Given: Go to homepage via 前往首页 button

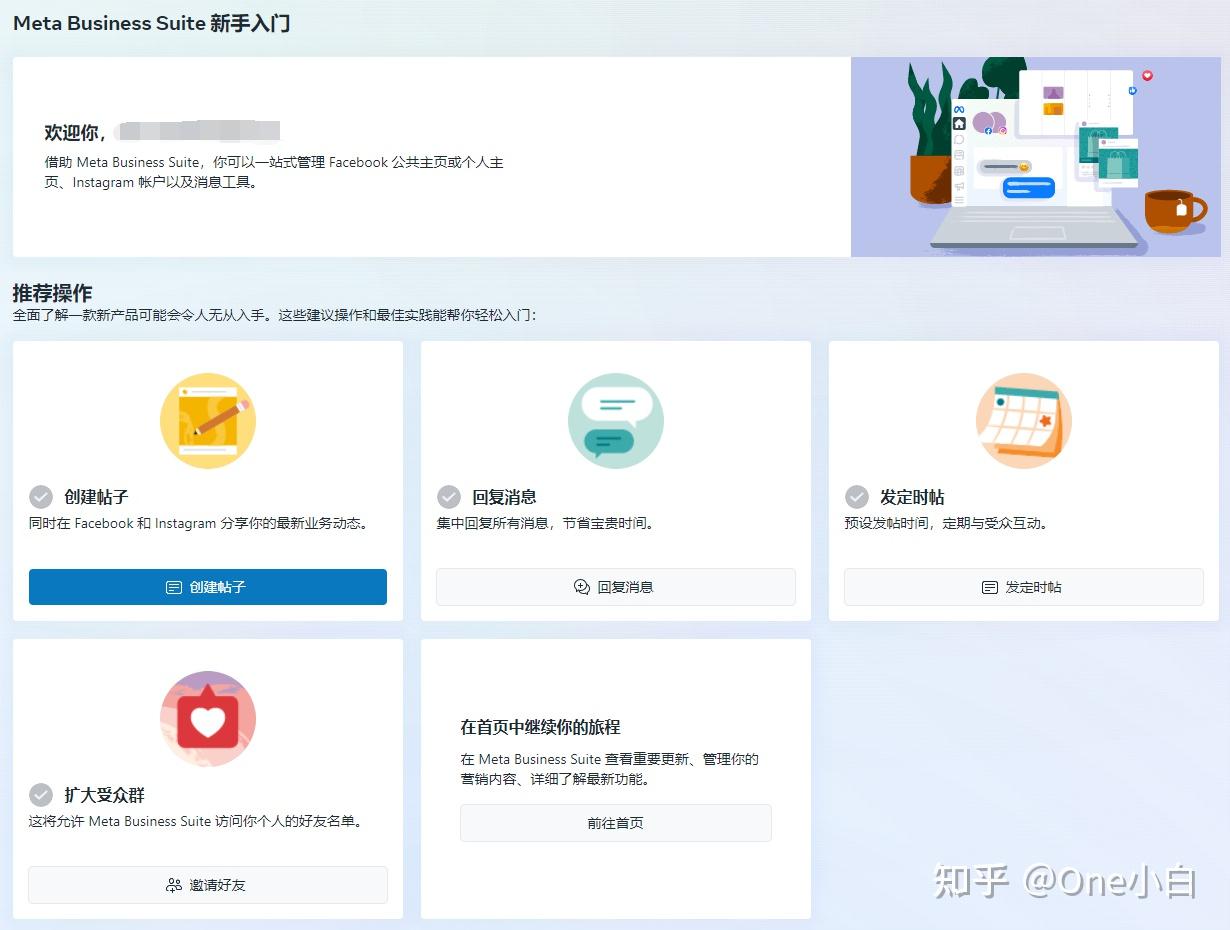Looking at the screenshot, I should pos(615,823).
